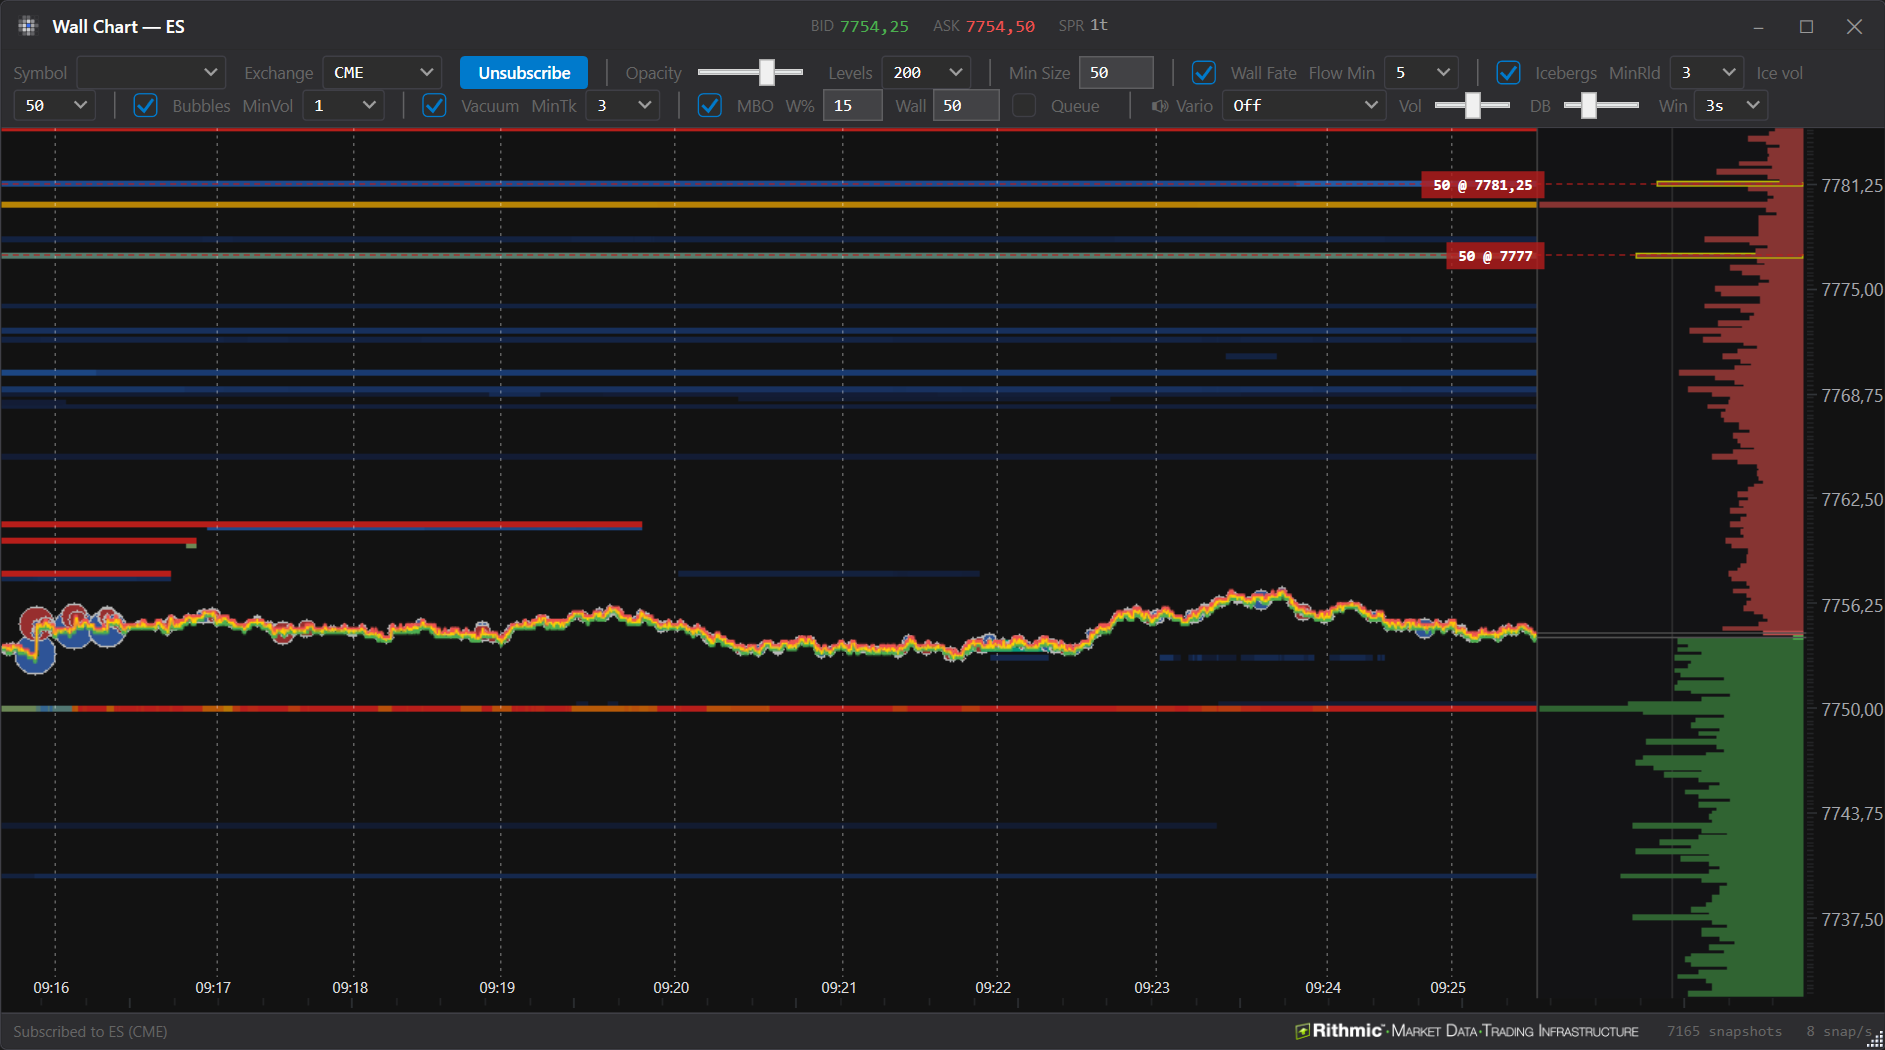Open the Win 3s dropdown

pyautogui.click(x=1731, y=106)
